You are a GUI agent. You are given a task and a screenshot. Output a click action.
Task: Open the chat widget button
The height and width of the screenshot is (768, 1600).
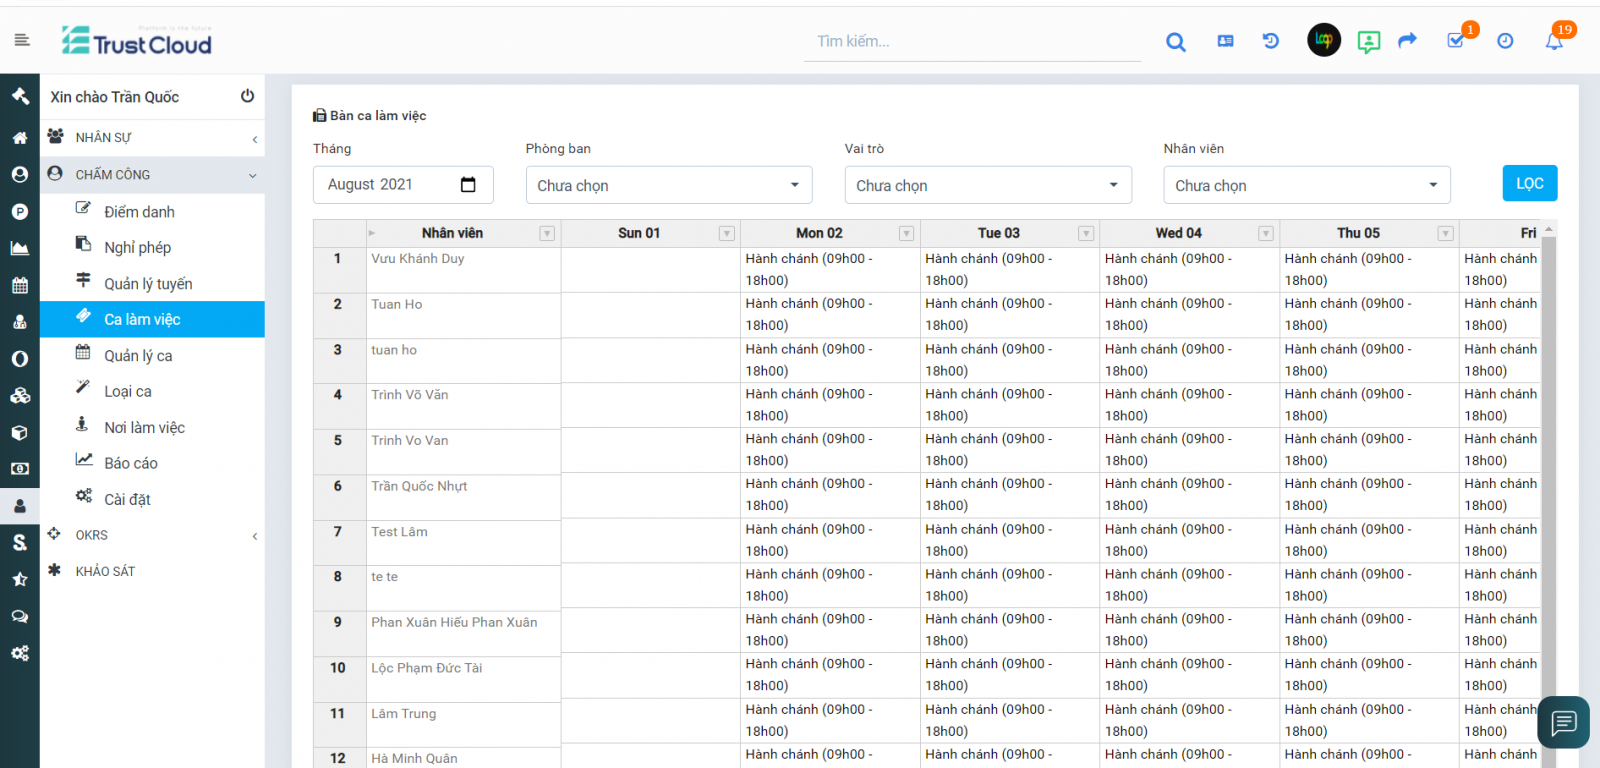point(1564,722)
